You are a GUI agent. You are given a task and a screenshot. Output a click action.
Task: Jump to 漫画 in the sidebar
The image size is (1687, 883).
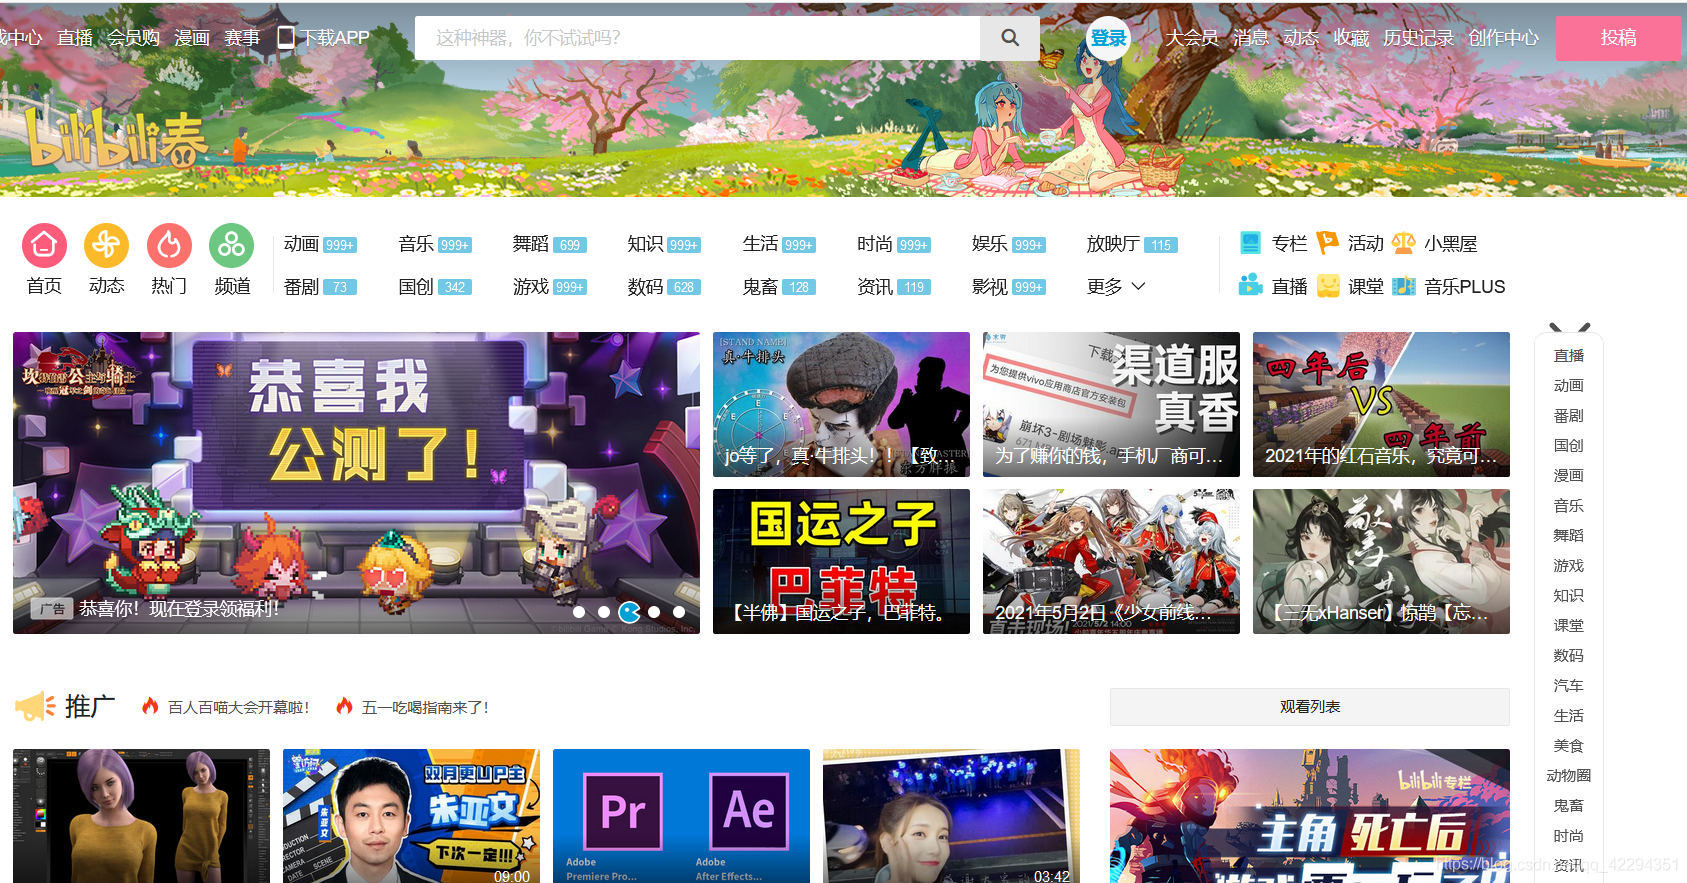click(x=1568, y=476)
